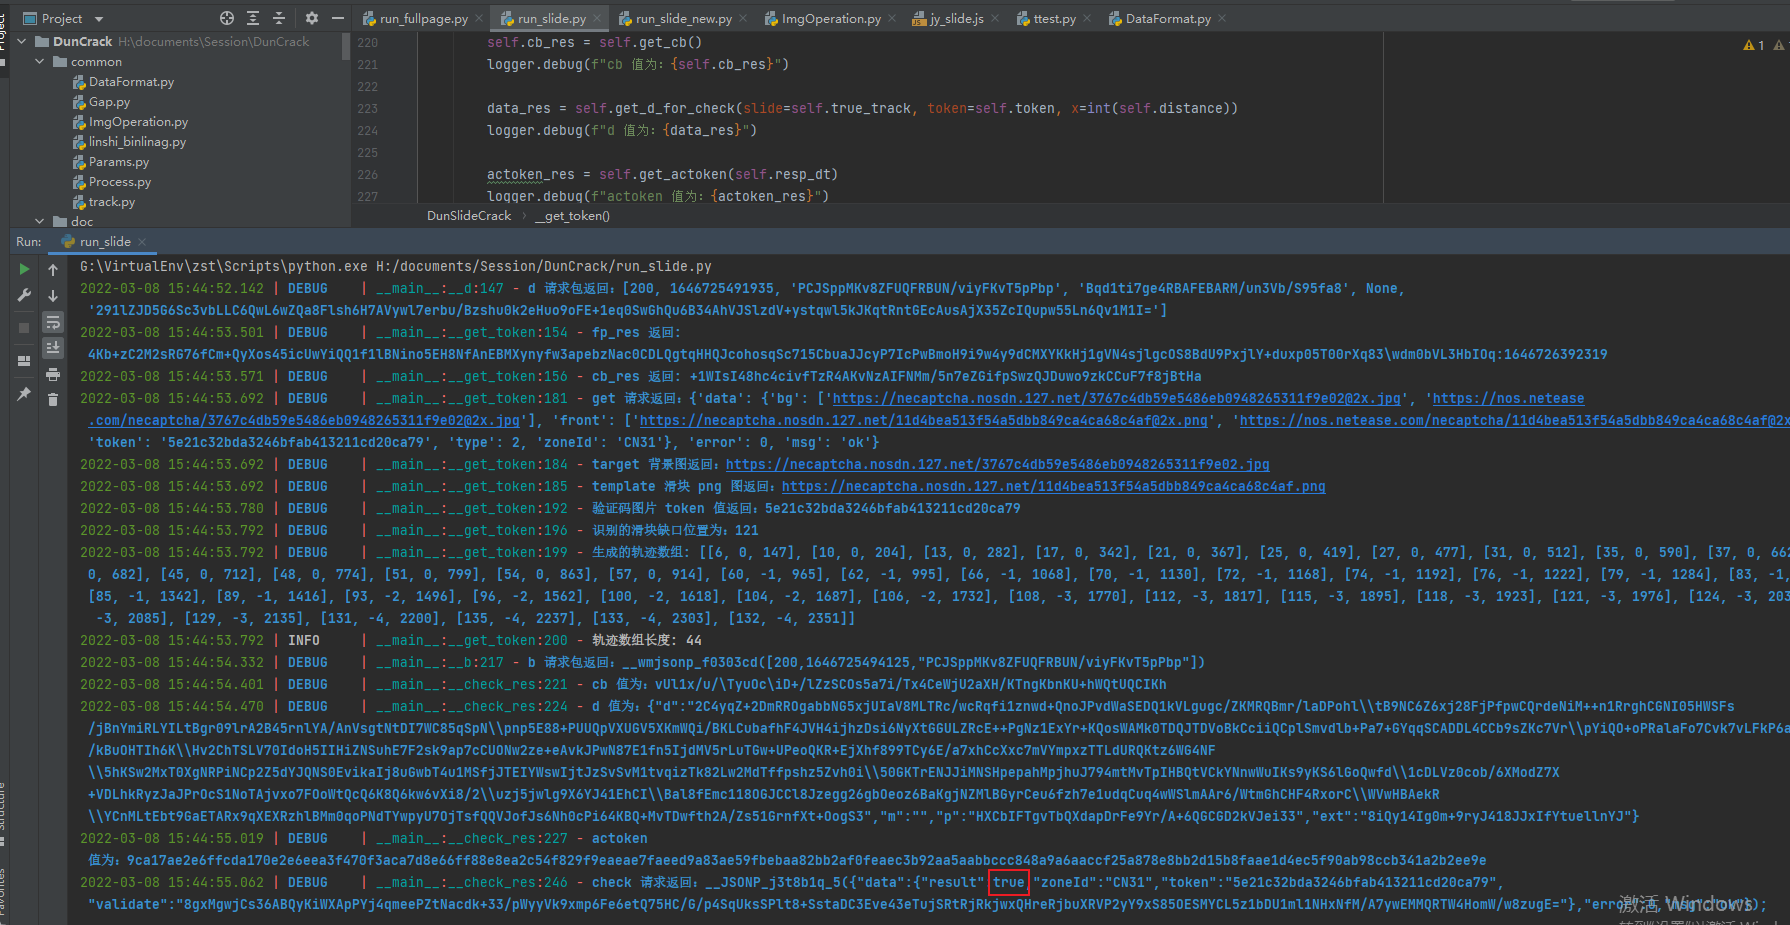The image size is (1790, 925).
Task: Select linshi_binlinag.py in the project tree
Action: [x=129, y=142]
